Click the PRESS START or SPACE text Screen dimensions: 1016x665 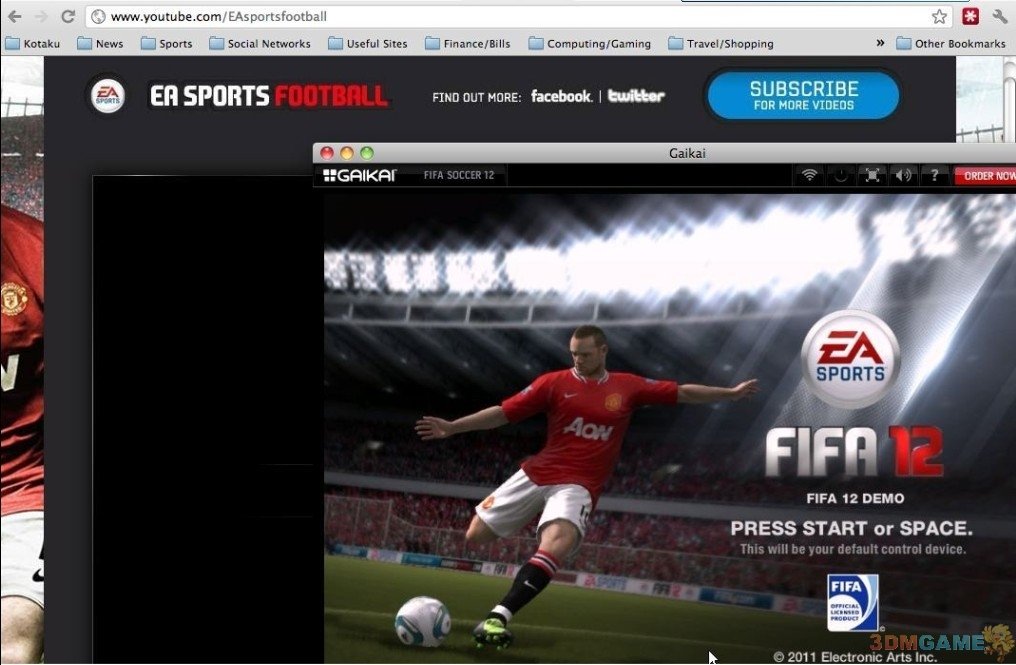click(851, 528)
